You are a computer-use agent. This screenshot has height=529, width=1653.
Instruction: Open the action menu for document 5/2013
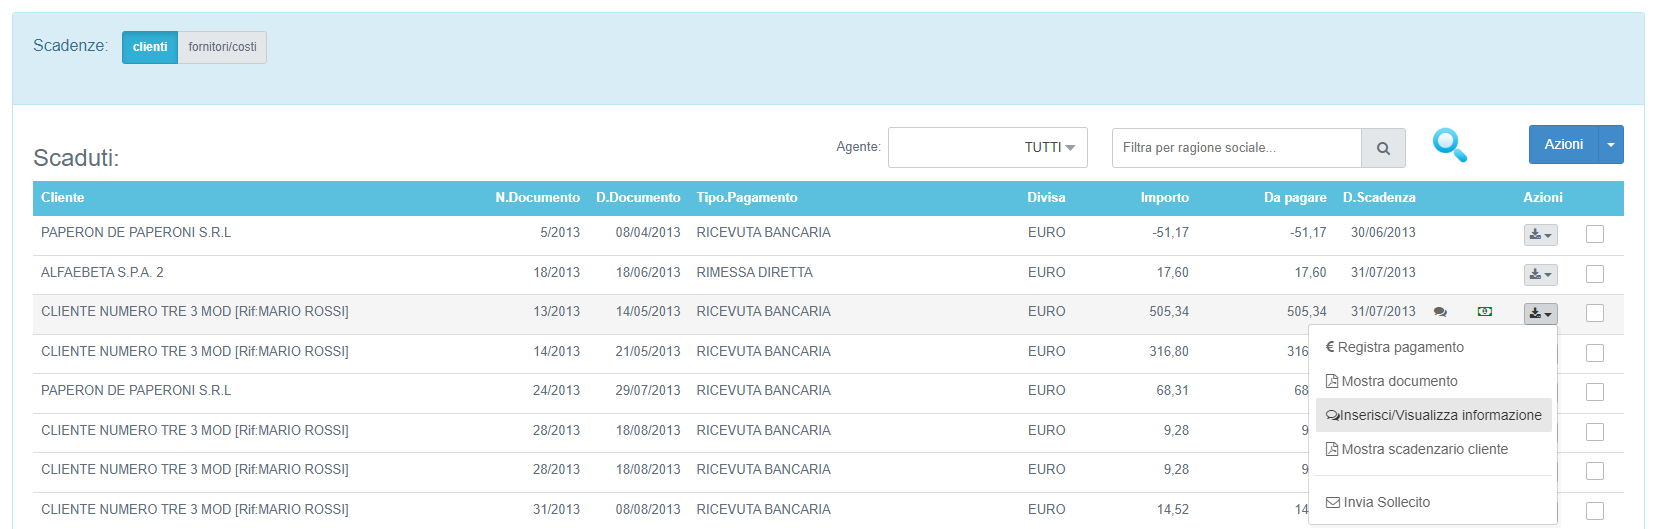[x=1540, y=235]
